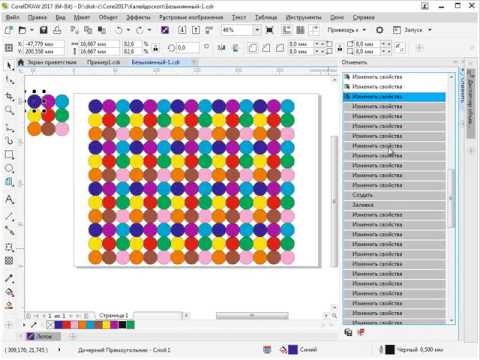Click the Paste icon
The image size is (480, 360).
[x=102, y=30]
